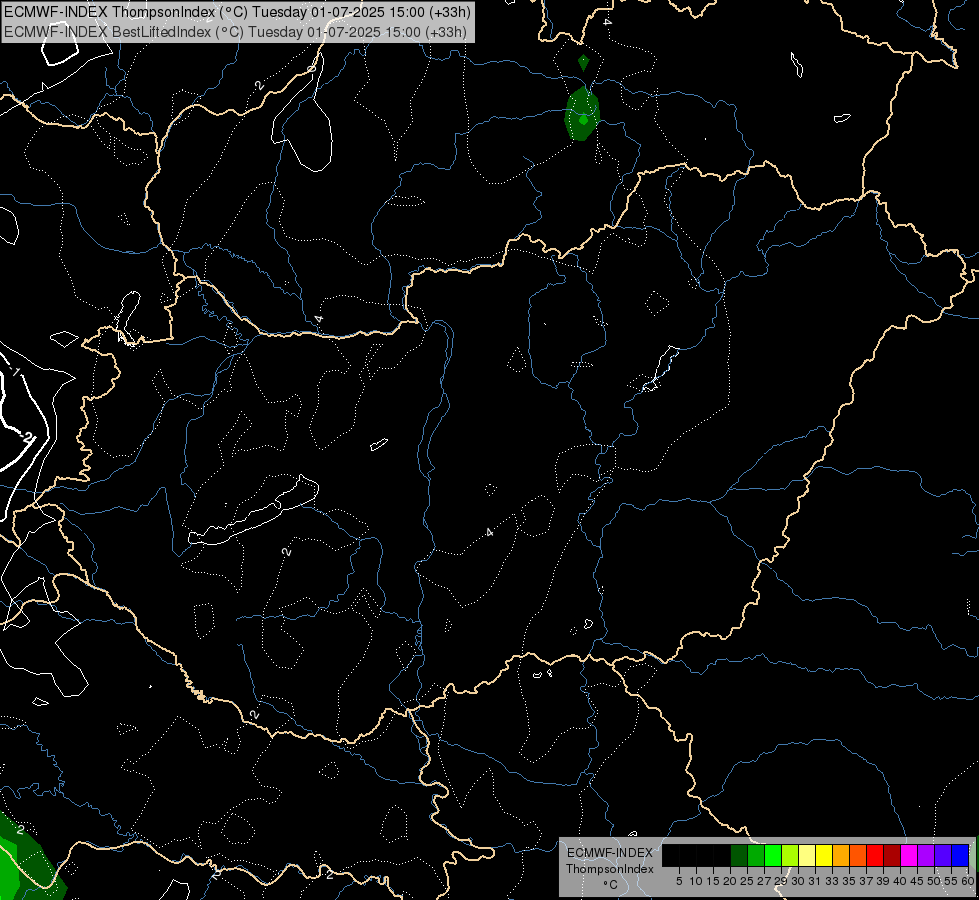Click the °C unit label in legend
Image resolution: width=979 pixels, height=900 pixels.
click(611, 885)
